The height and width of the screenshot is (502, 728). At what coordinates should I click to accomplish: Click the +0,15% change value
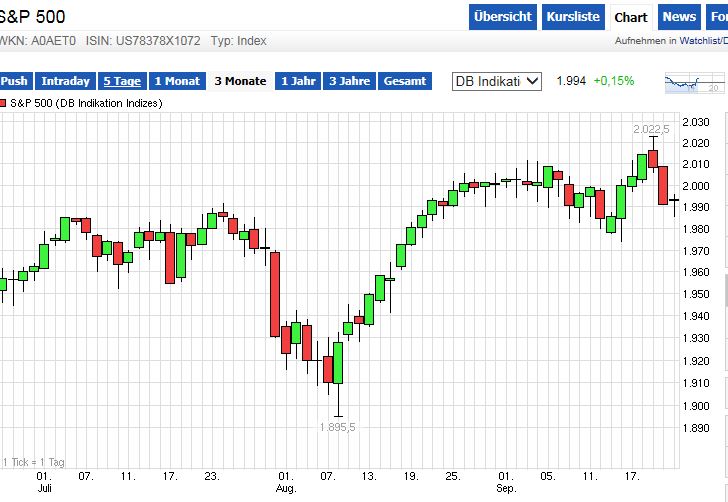tap(614, 81)
